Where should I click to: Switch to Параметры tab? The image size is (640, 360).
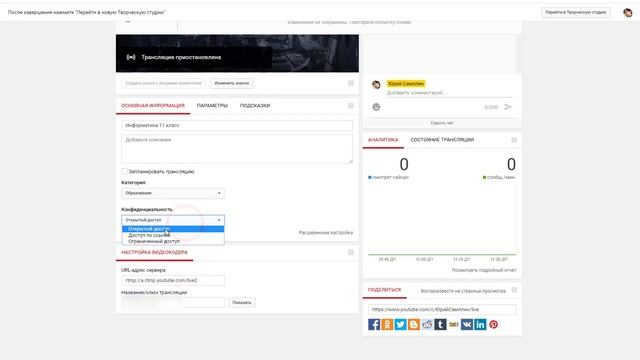tap(212, 106)
